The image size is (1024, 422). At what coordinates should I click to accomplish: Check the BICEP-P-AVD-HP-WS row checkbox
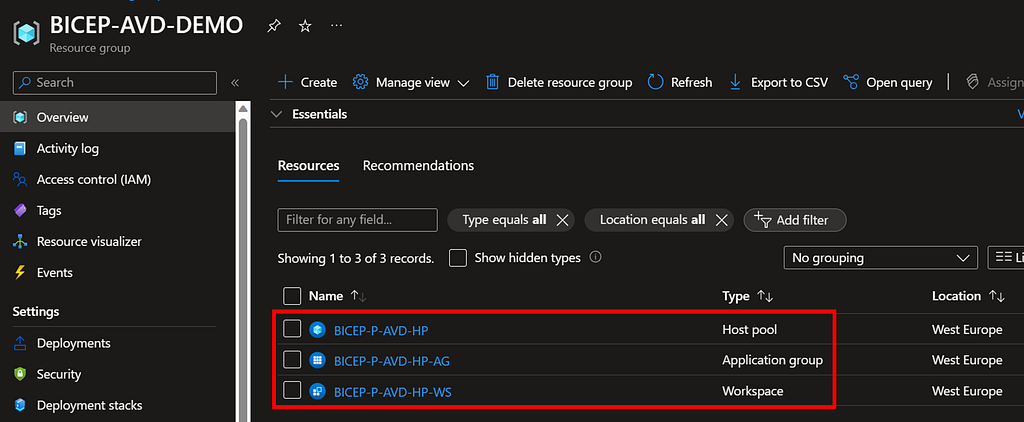(x=292, y=391)
